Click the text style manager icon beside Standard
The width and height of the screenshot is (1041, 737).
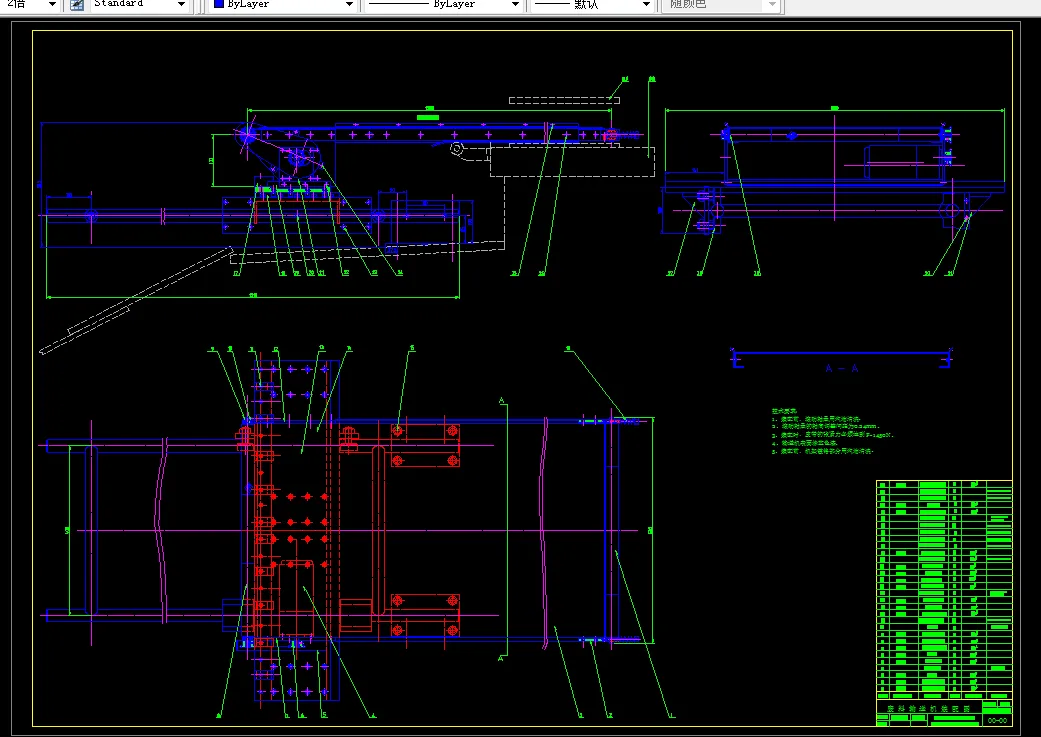pos(77,5)
